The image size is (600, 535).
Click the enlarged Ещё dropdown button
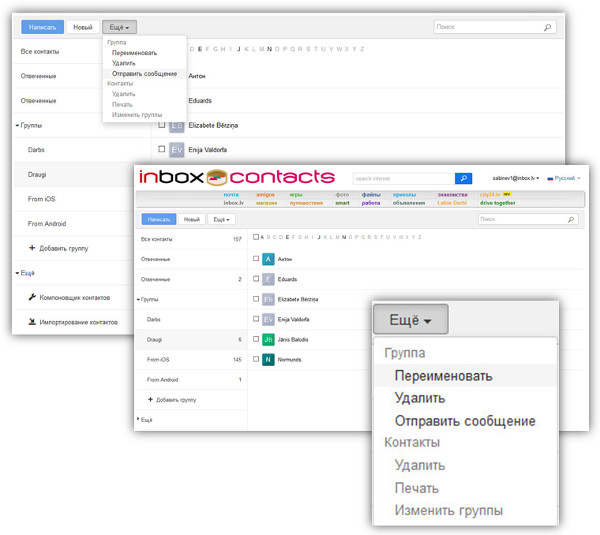point(410,319)
